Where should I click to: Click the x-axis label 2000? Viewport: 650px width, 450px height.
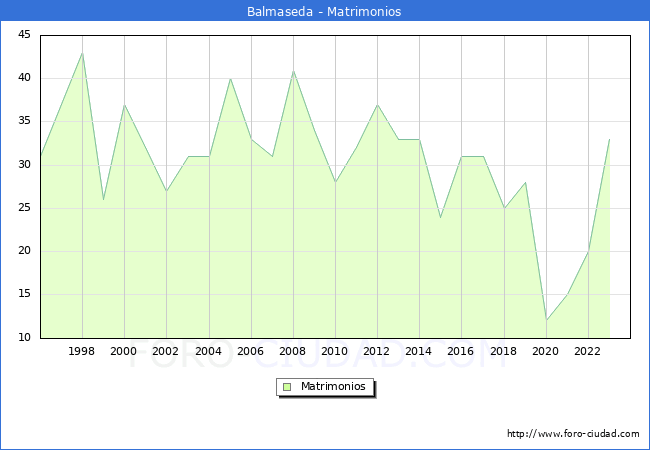point(123,351)
